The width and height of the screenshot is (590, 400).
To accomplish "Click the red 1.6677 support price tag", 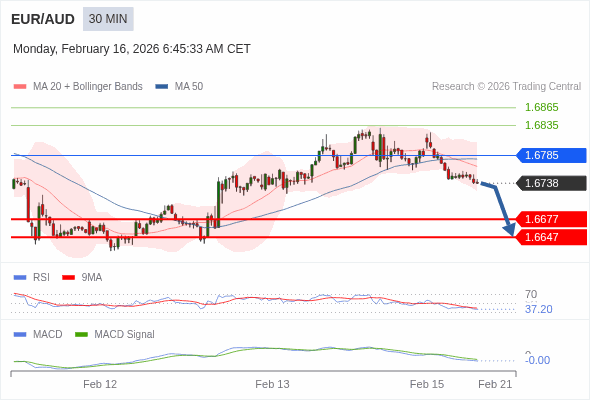I will tap(551, 219).
